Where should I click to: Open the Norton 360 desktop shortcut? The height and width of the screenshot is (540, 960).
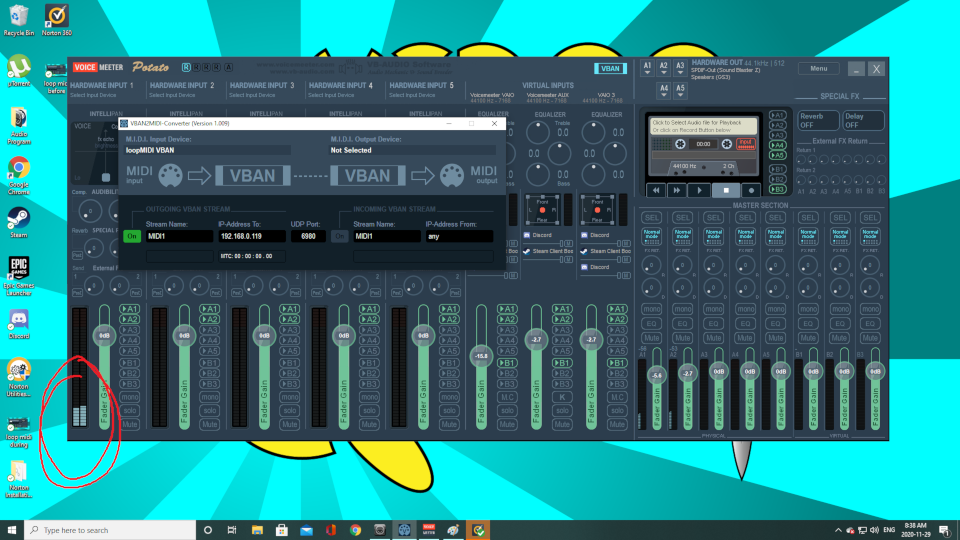tap(56, 20)
